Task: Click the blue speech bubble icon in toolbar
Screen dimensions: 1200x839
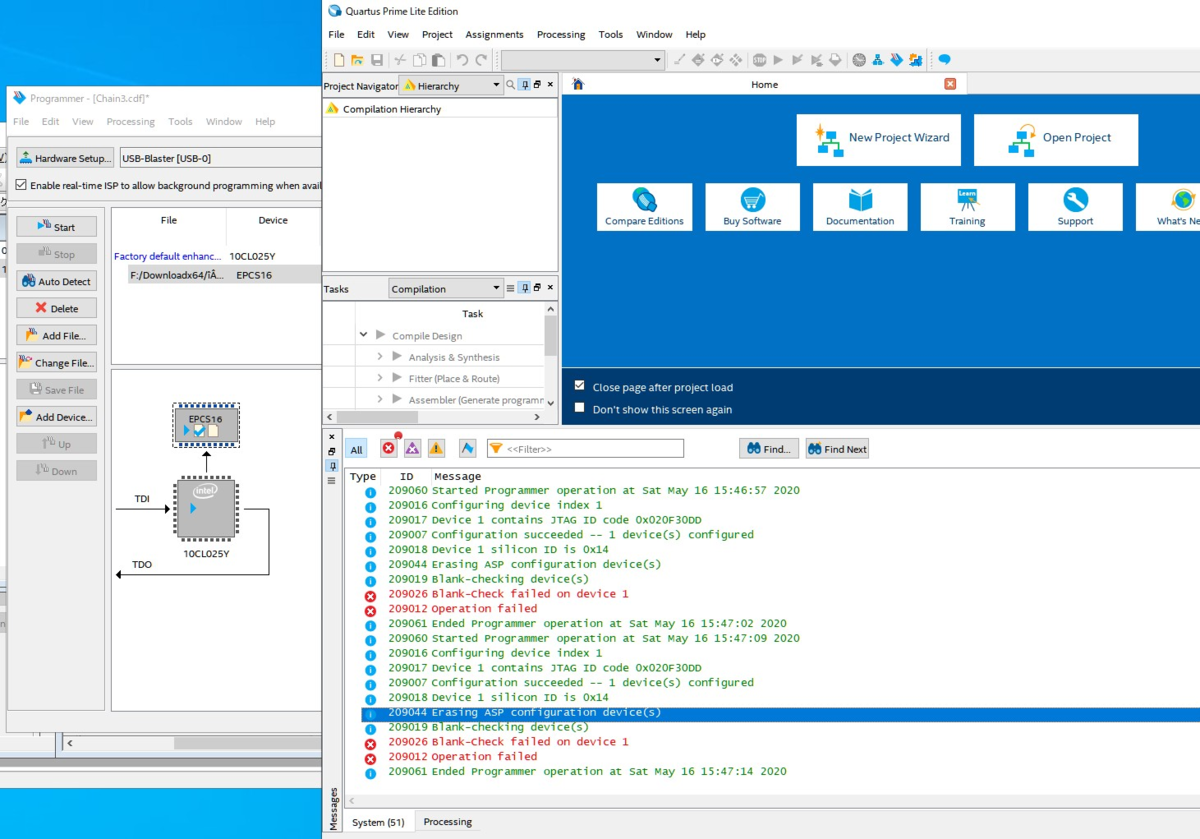Action: [944, 60]
